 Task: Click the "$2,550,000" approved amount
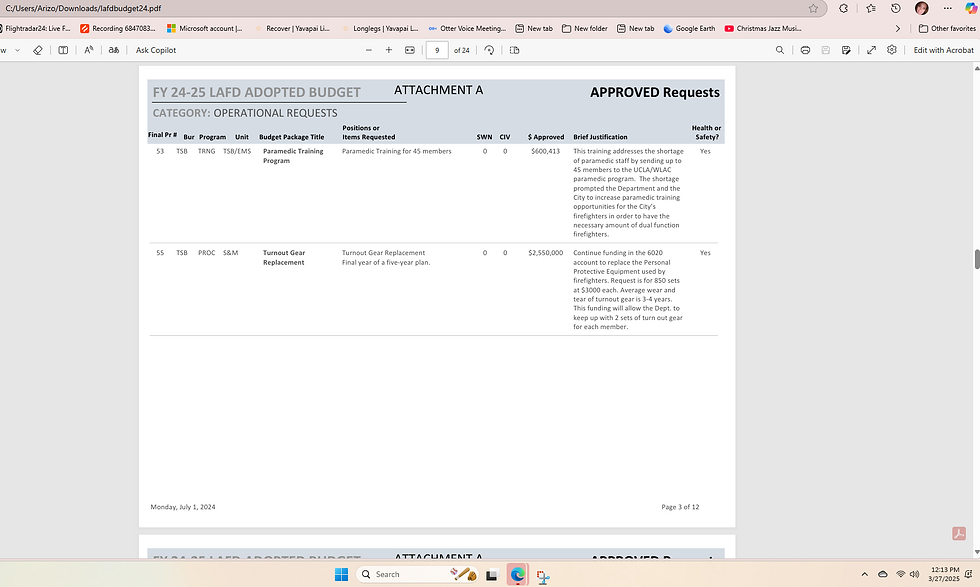coord(546,253)
